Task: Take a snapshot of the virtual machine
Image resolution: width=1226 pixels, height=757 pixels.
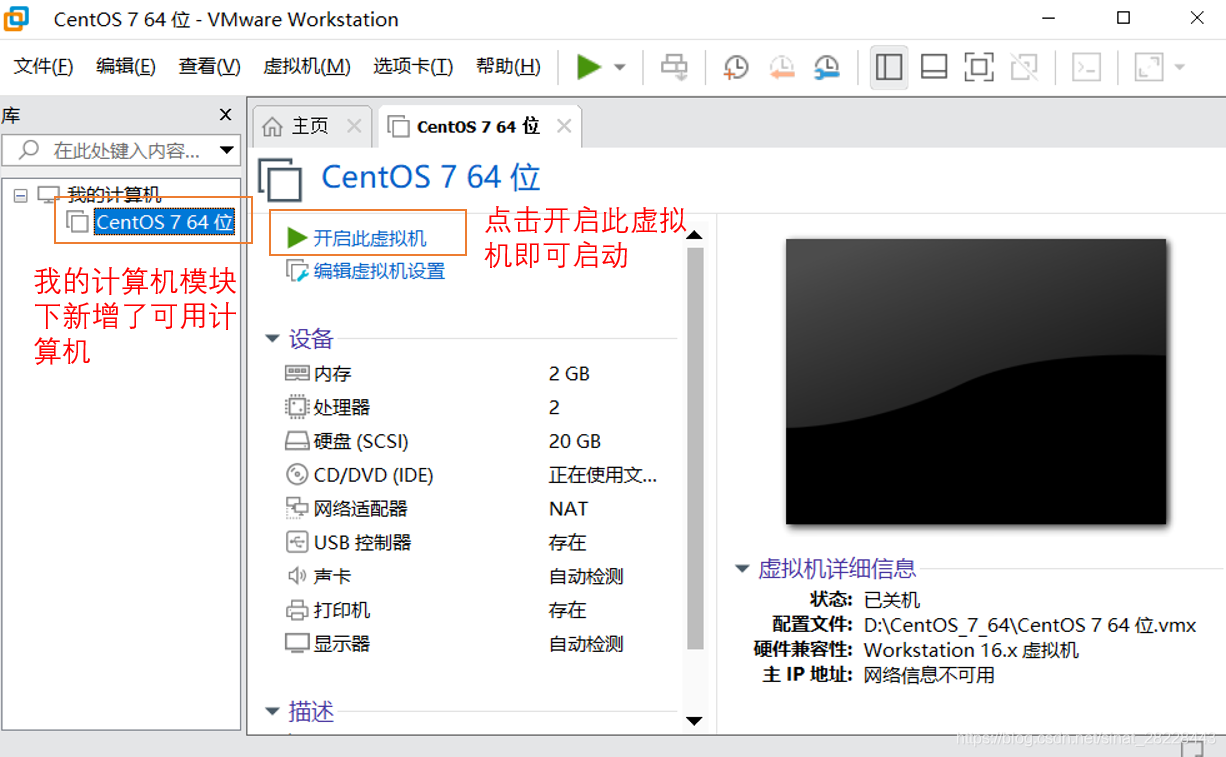Action: pyautogui.click(x=736, y=67)
